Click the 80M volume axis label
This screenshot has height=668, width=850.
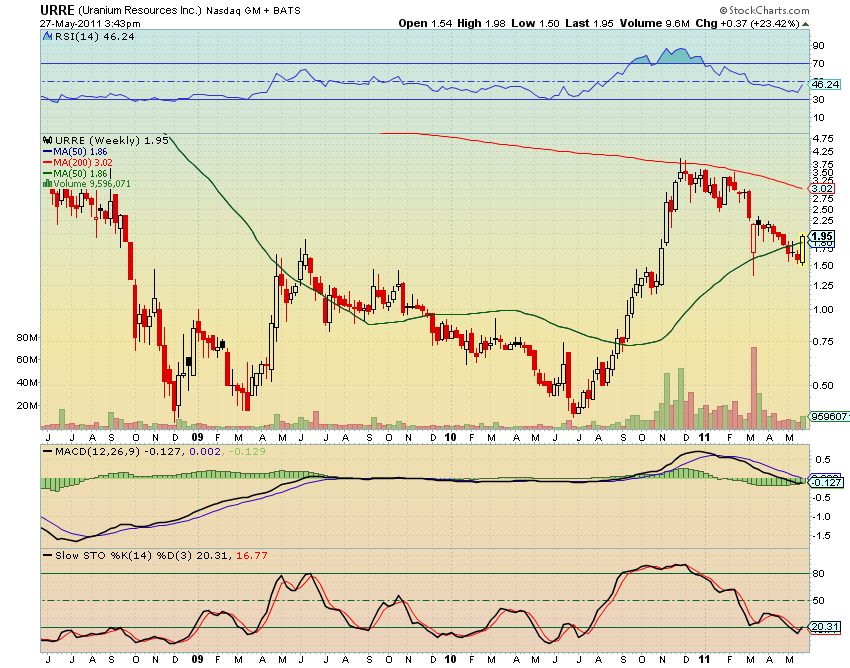click(27, 337)
